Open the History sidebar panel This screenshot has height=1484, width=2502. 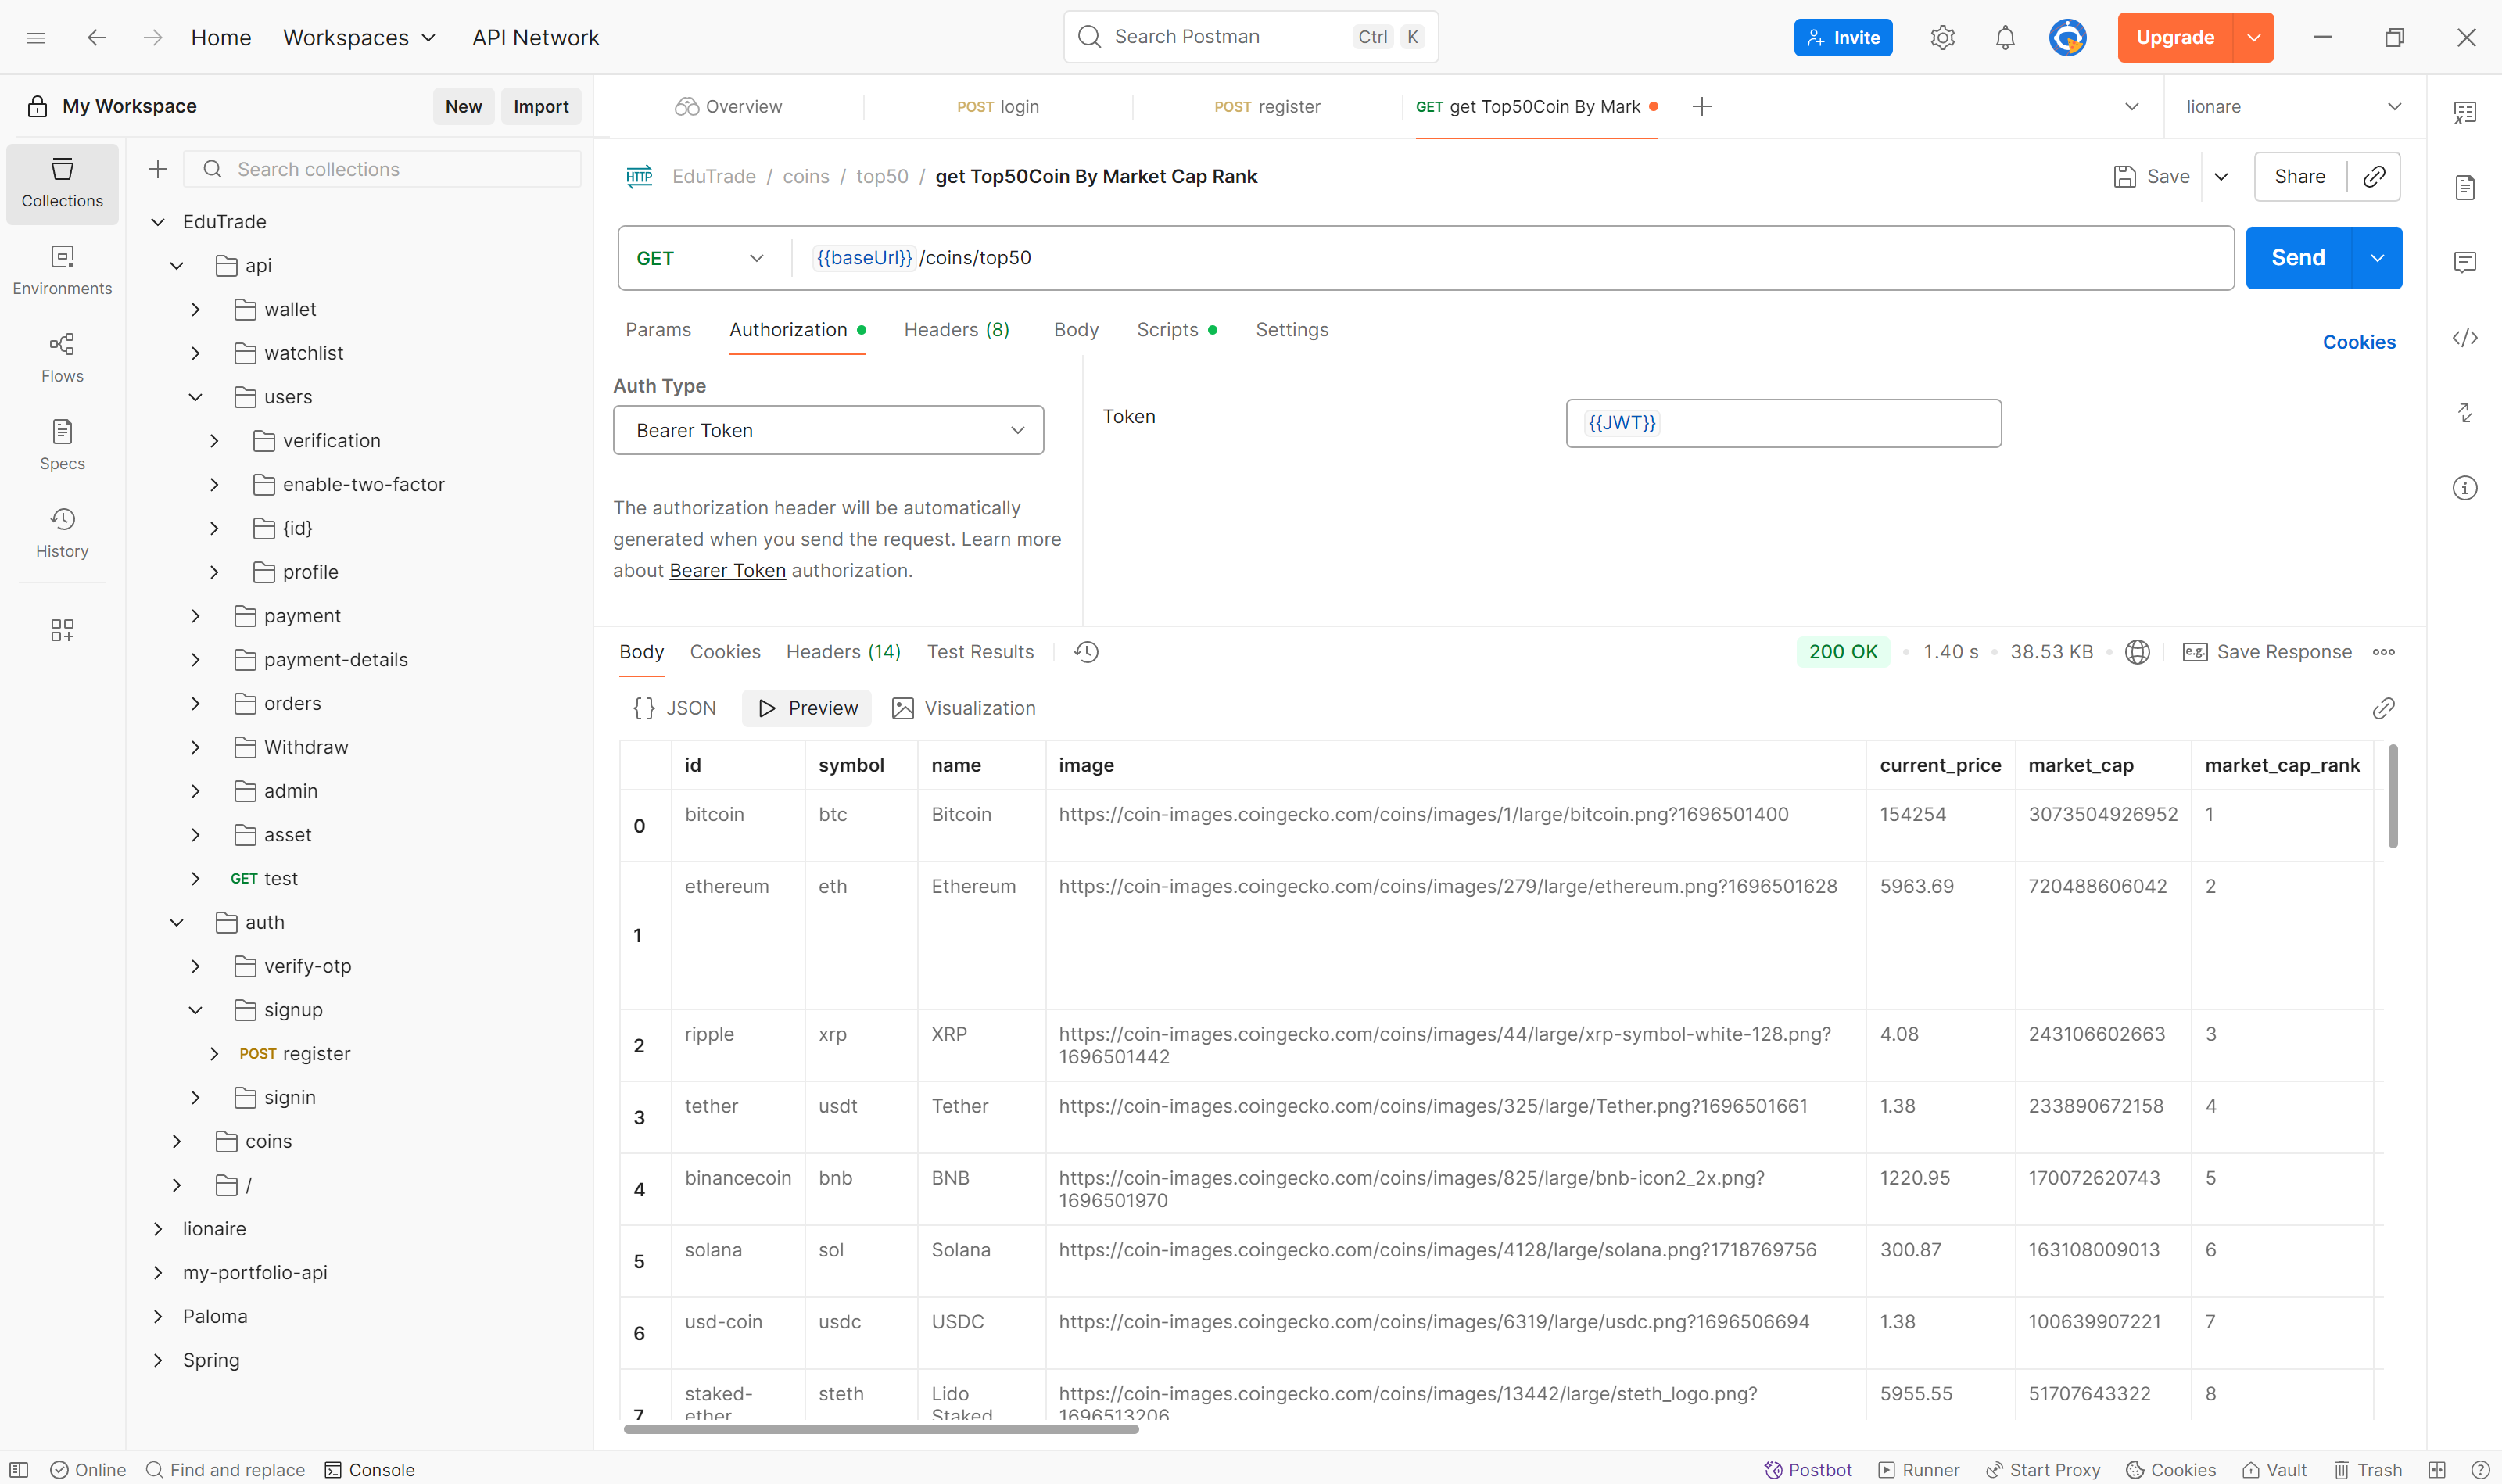tap(62, 533)
